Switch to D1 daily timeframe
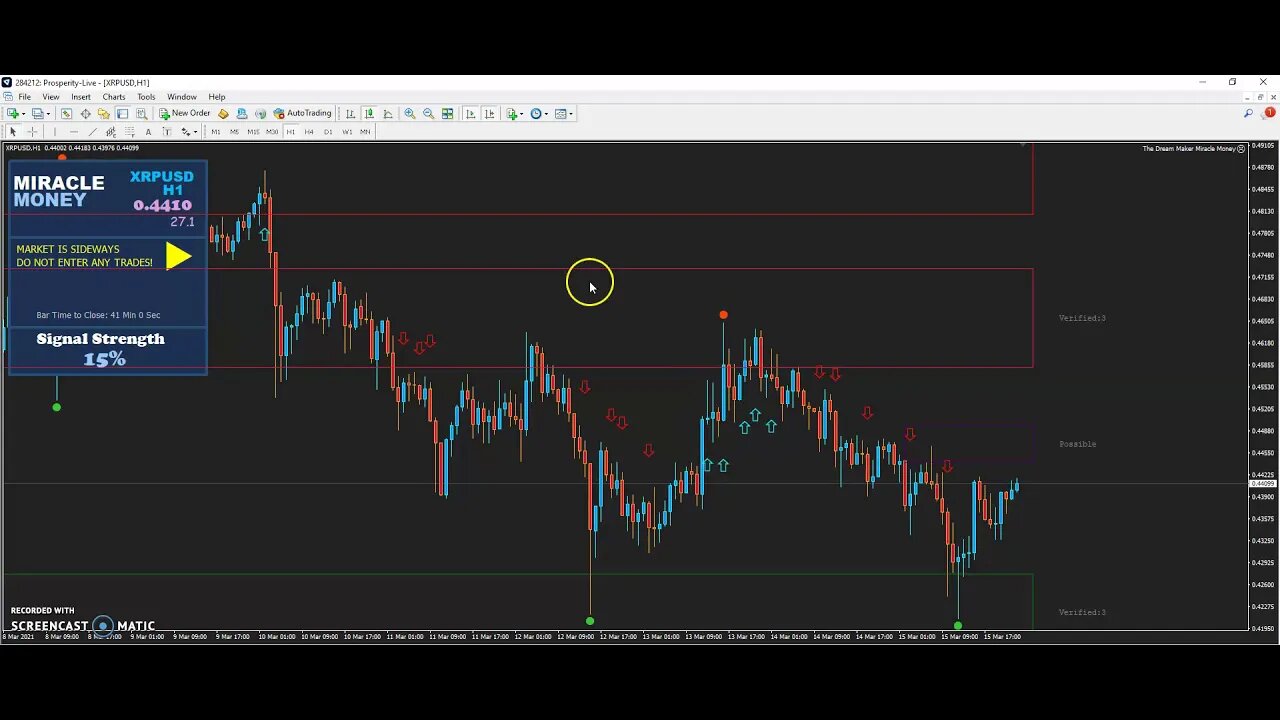1280x720 pixels. 328,132
